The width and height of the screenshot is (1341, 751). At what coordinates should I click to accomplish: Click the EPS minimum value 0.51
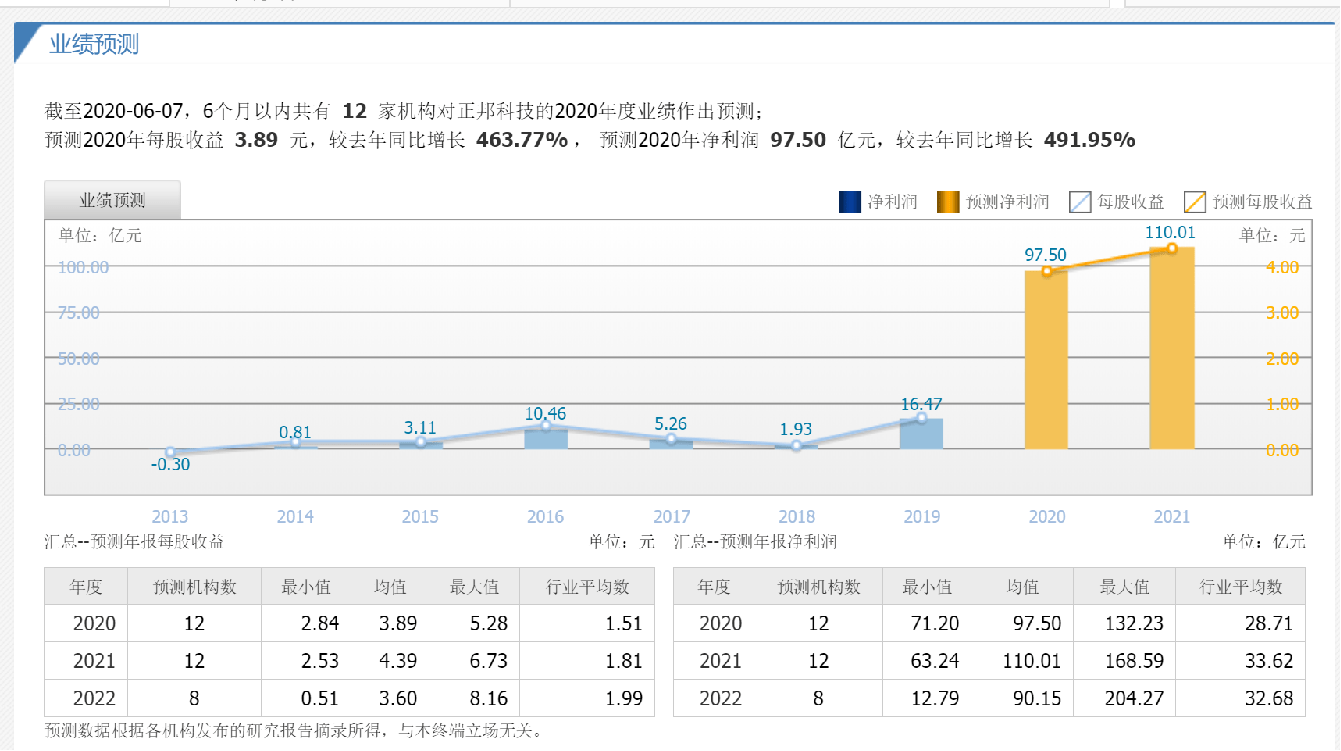(319, 698)
